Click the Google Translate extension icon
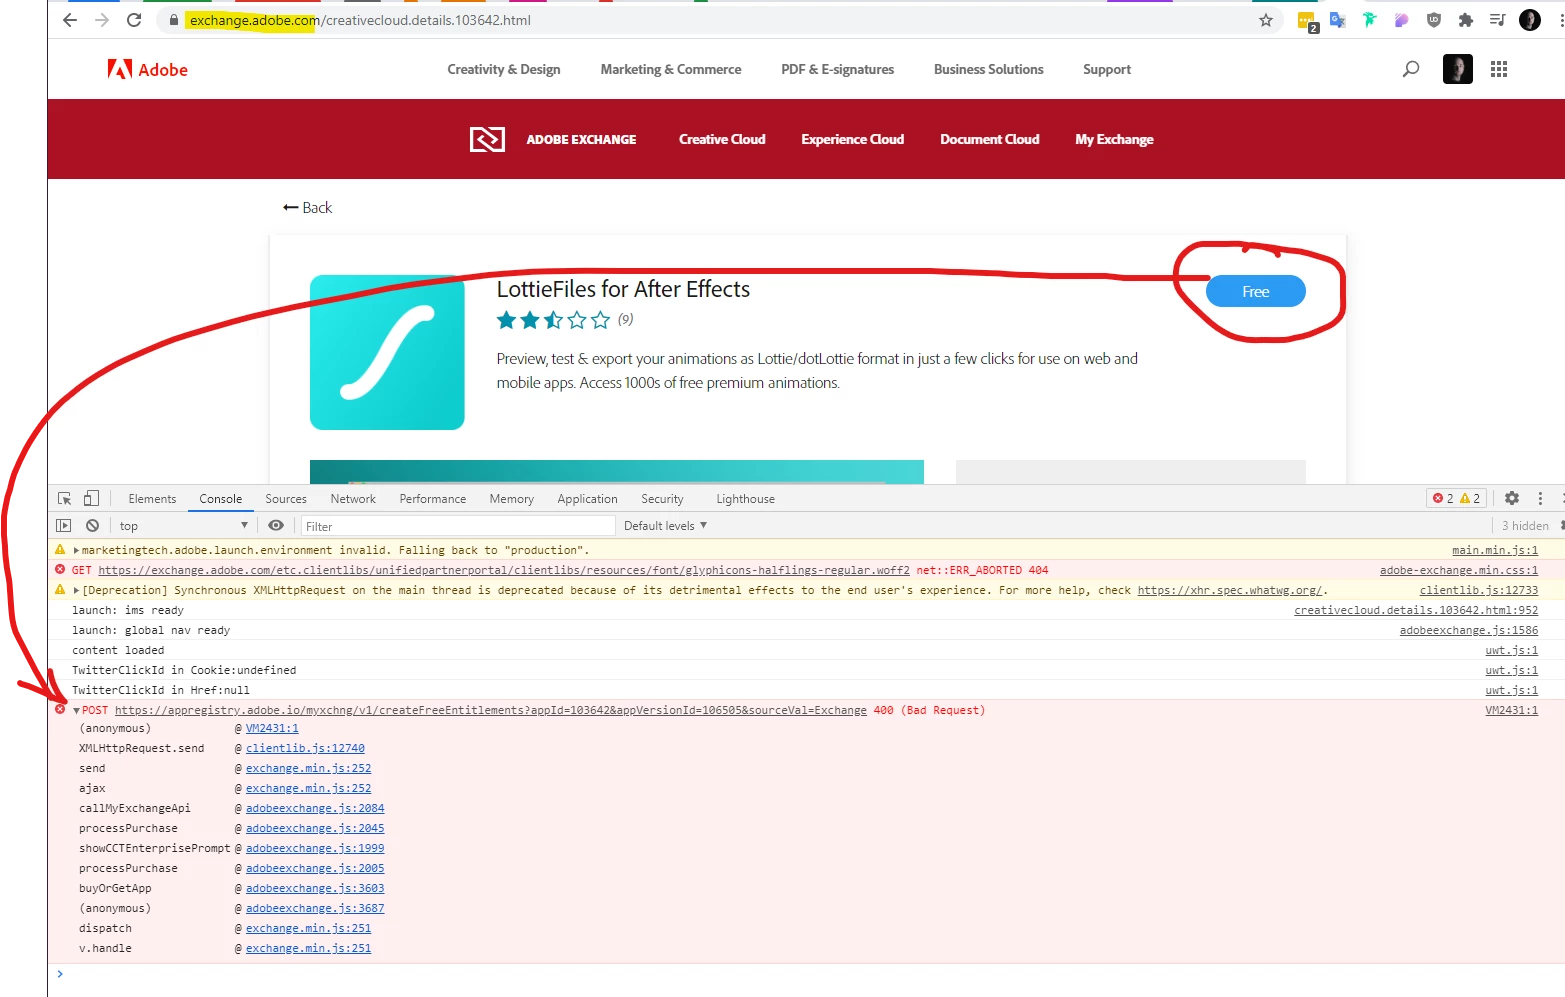 [x=1337, y=20]
